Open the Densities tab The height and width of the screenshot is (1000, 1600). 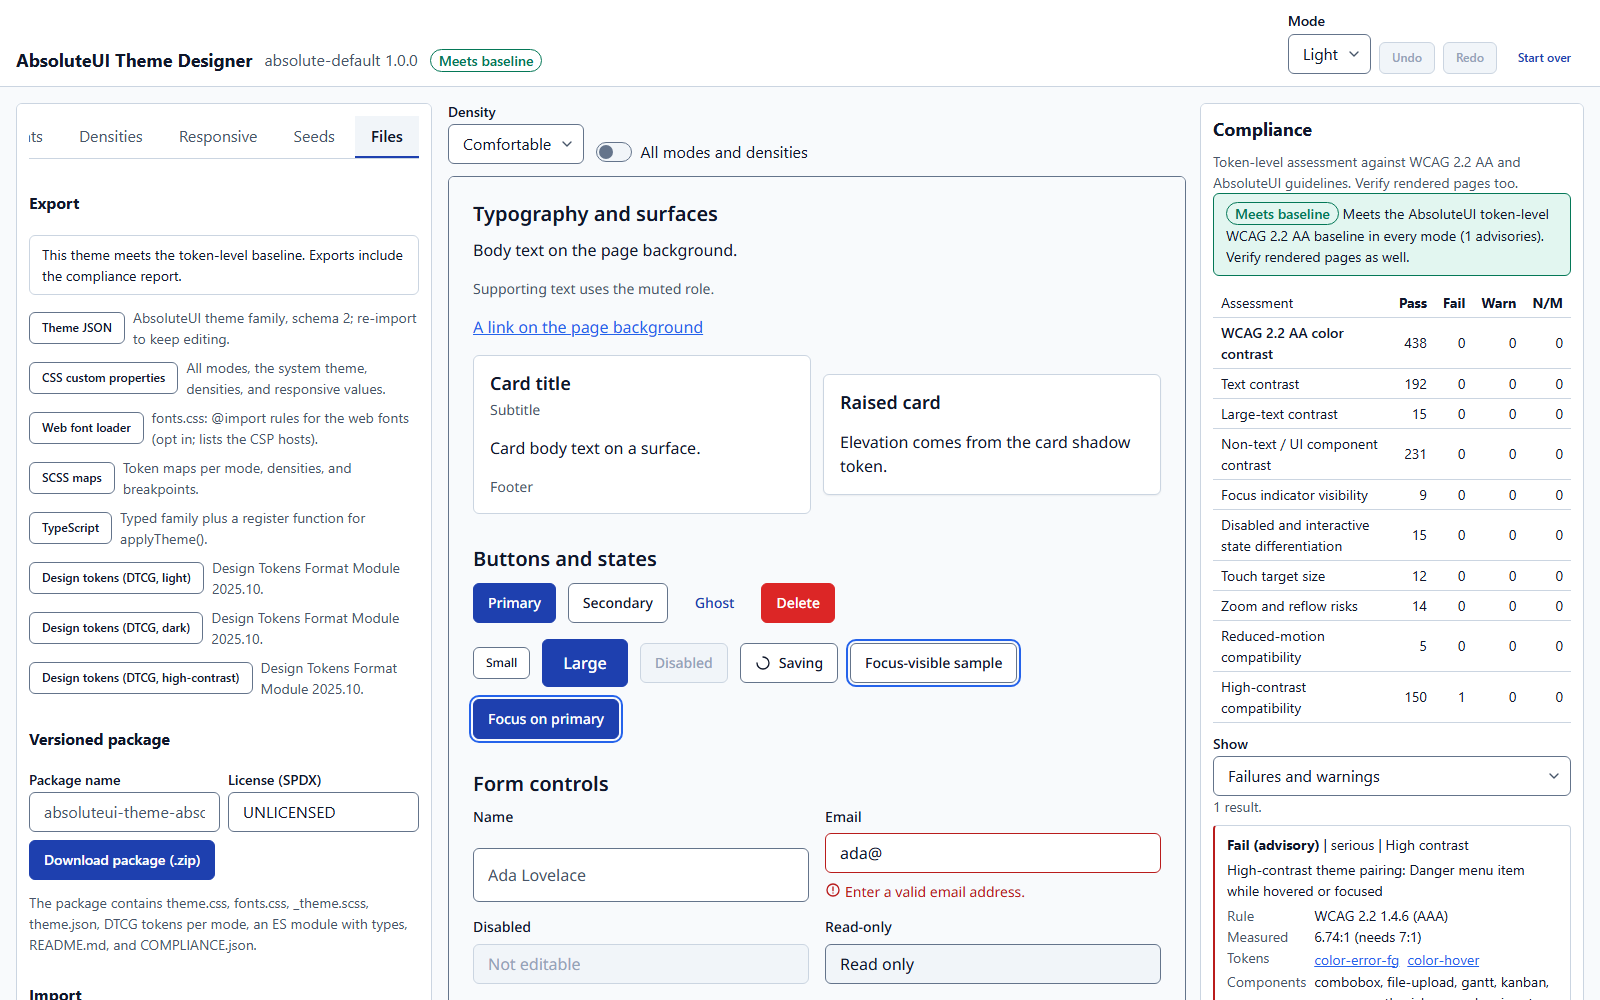111,137
